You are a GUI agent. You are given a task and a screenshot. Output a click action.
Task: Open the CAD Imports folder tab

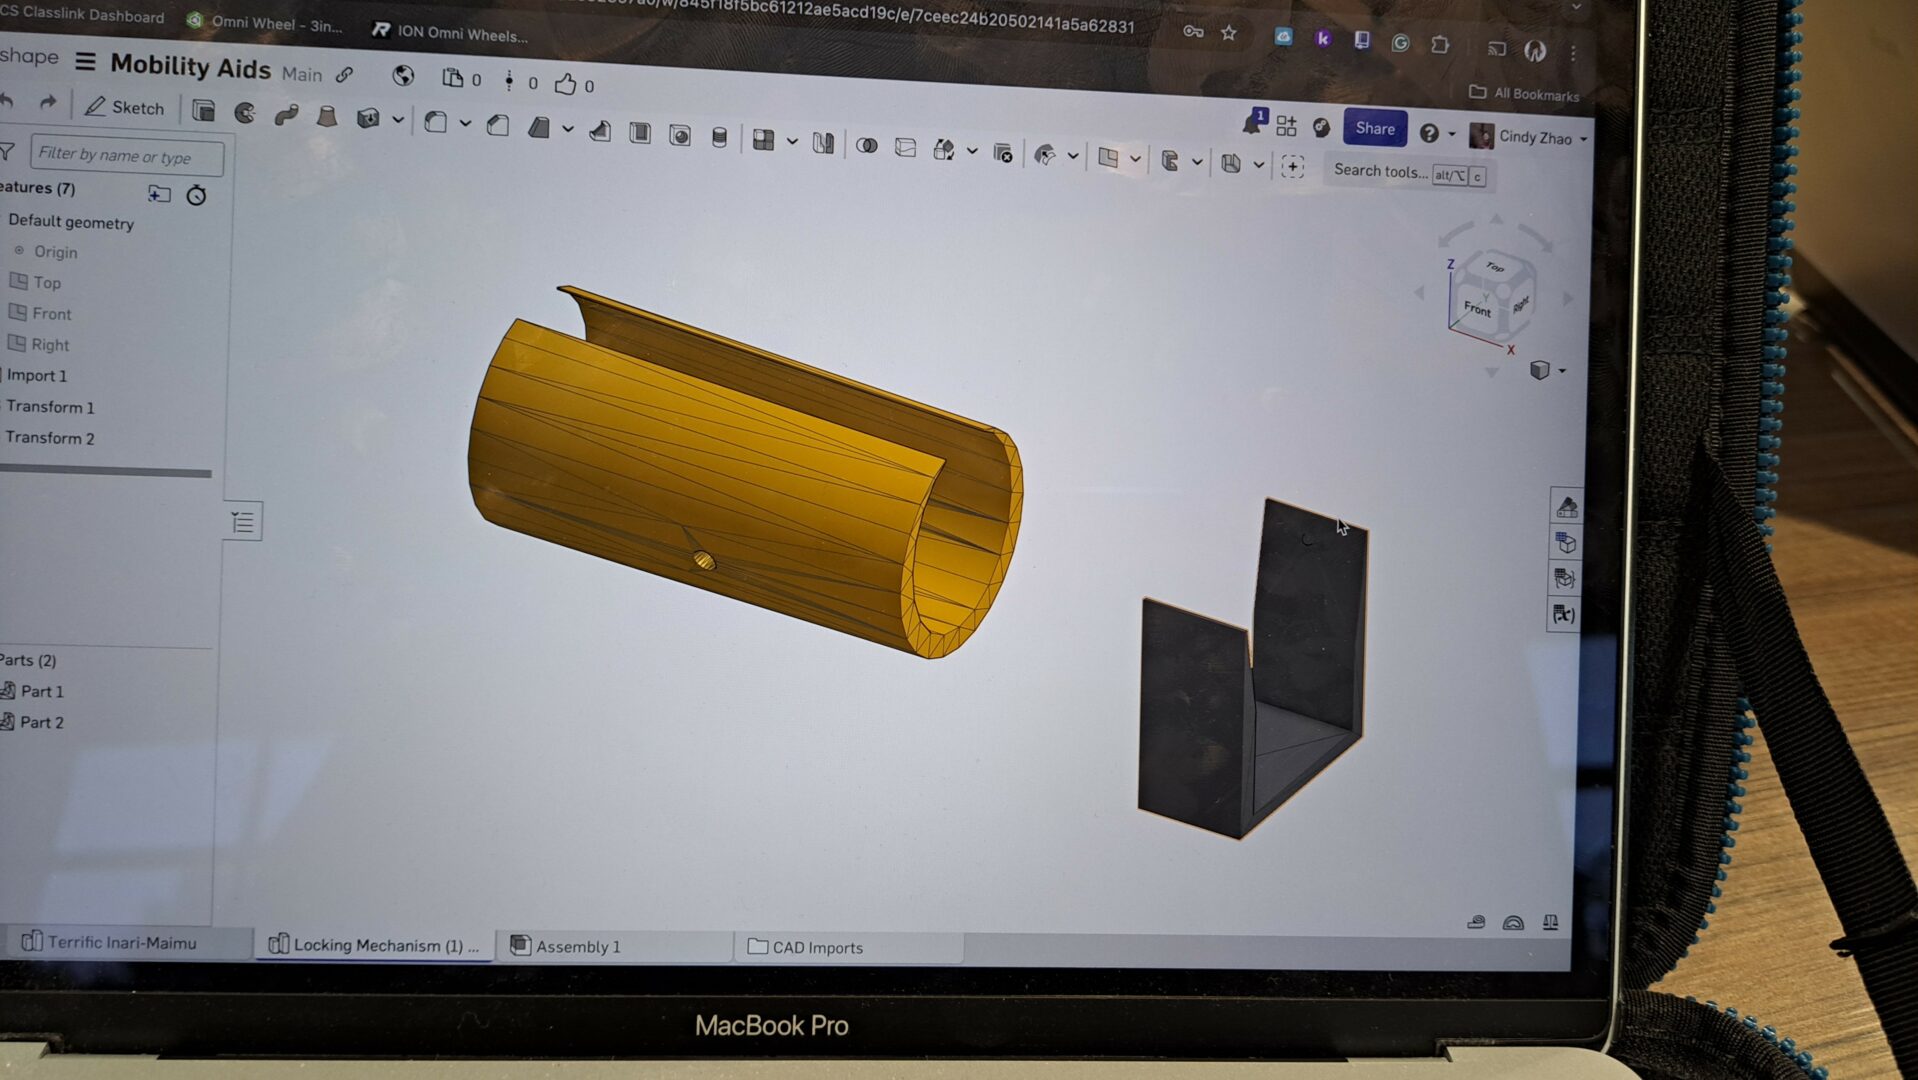point(816,947)
